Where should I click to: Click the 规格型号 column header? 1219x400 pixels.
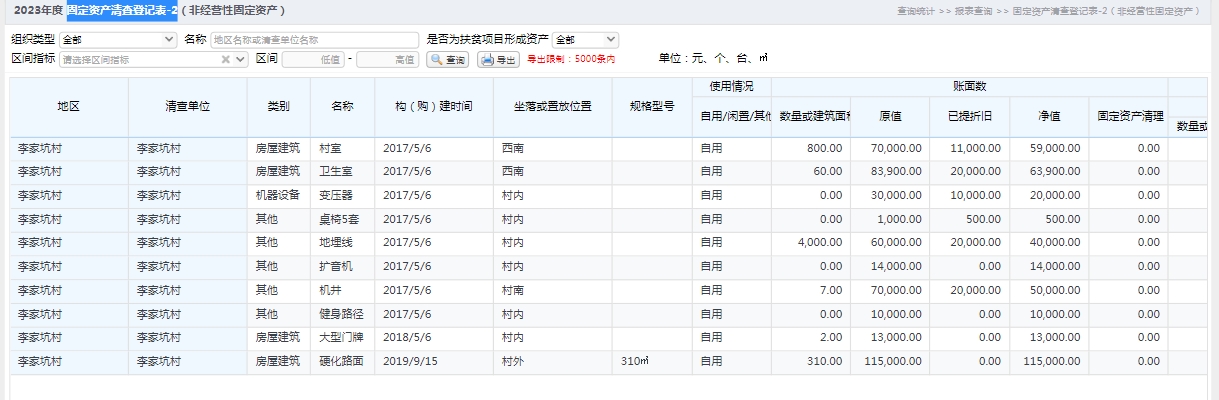click(x=652, y=106)
